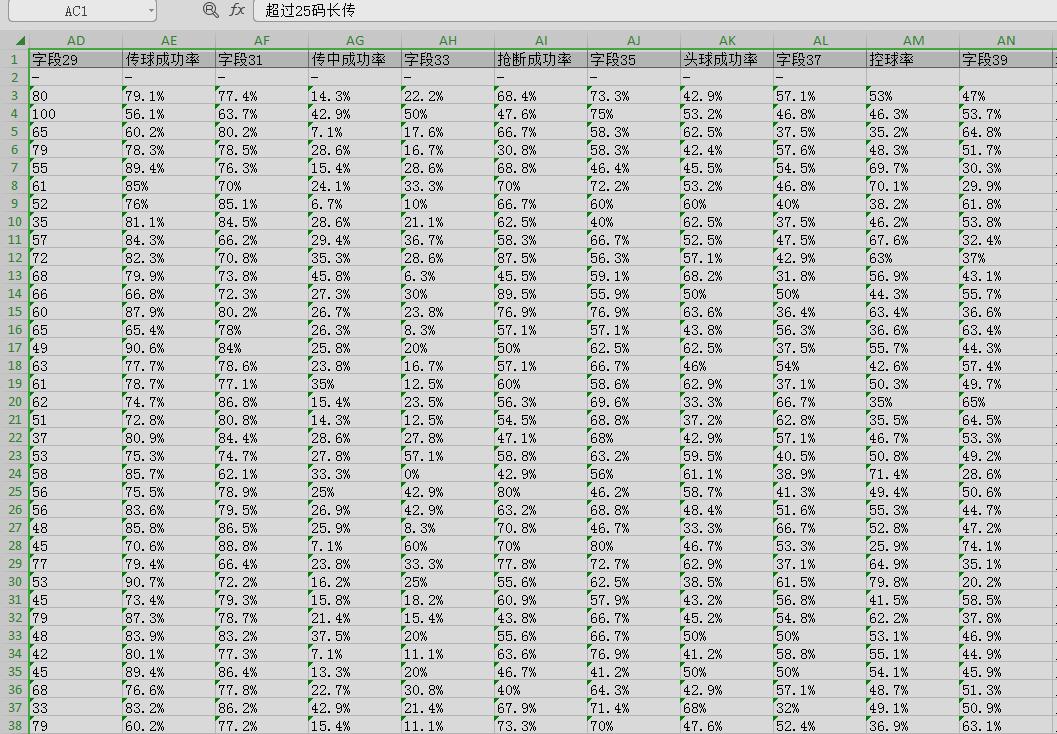Screen dimensions: 1057x734
Task: Select row 38 header
Action: 15,725
